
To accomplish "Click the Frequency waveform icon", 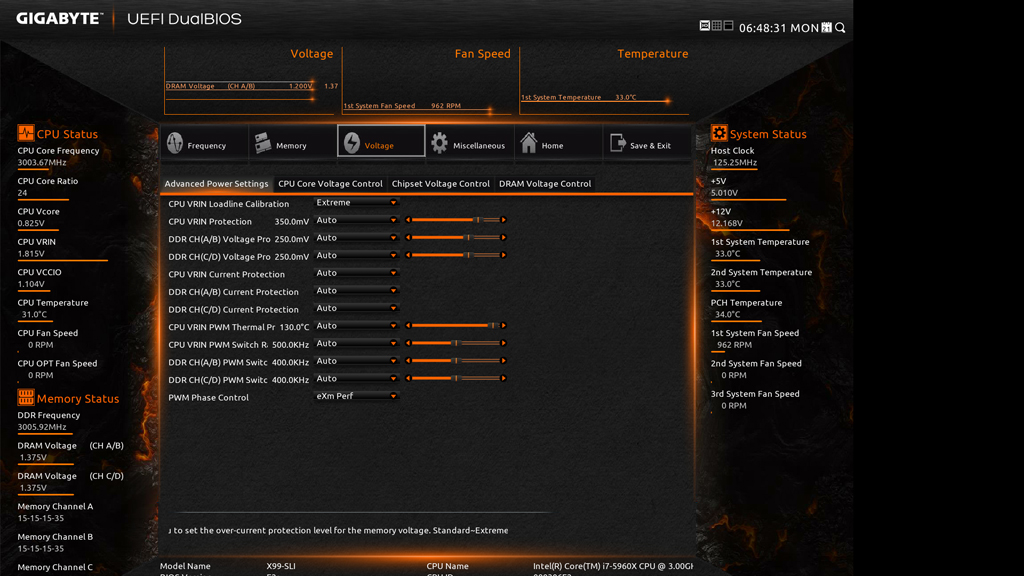I will pyautogui.click(x=175, y=144).
